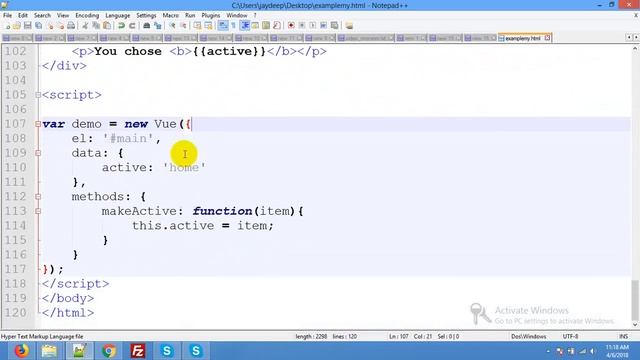The image size is (640, 360).
Task: Open the Function List panel icon
Action: 277,26
